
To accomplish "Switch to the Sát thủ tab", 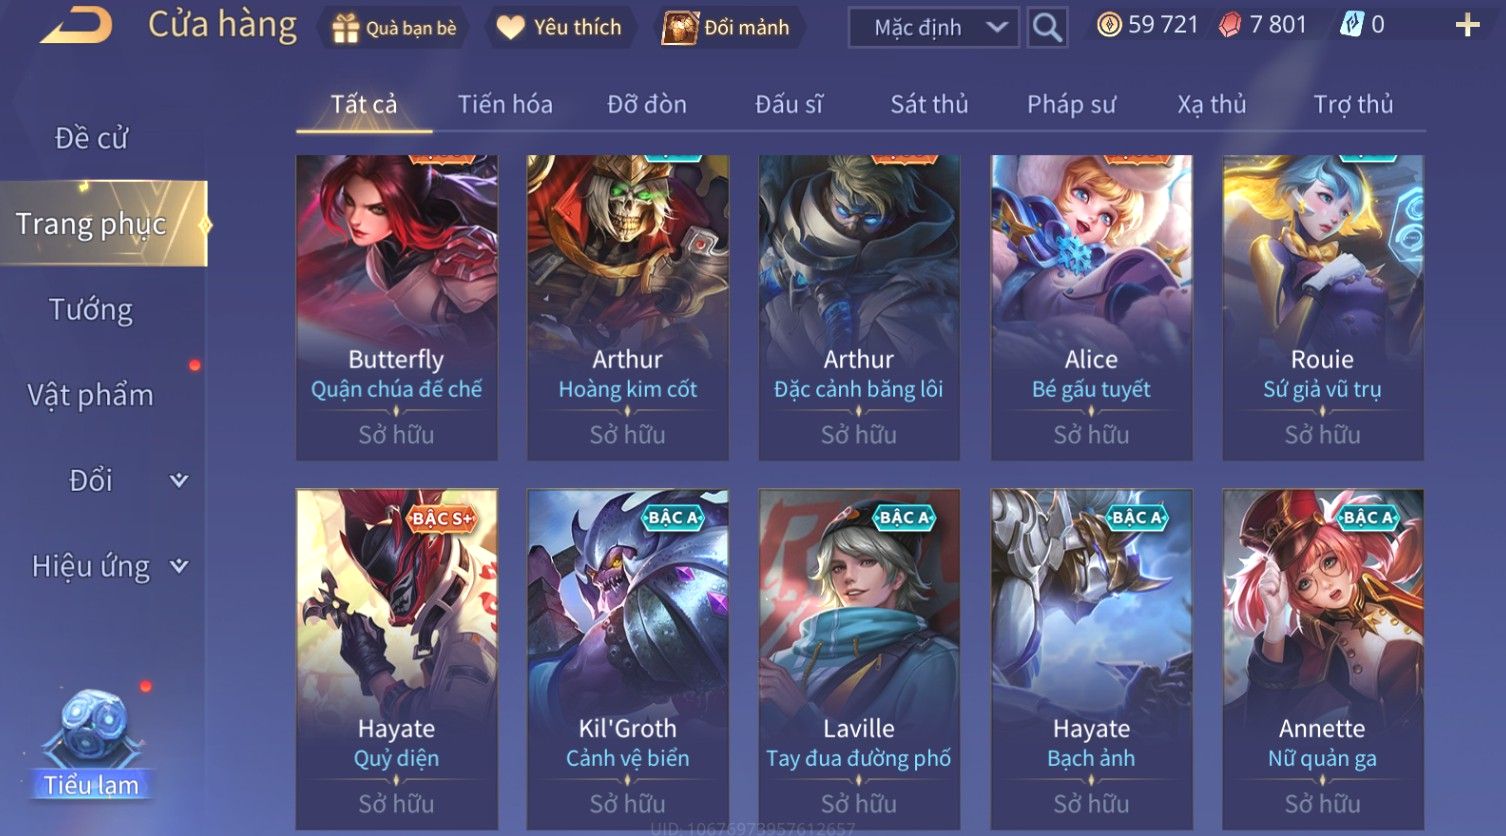I will pyautogui.click(x=929, y=104).
